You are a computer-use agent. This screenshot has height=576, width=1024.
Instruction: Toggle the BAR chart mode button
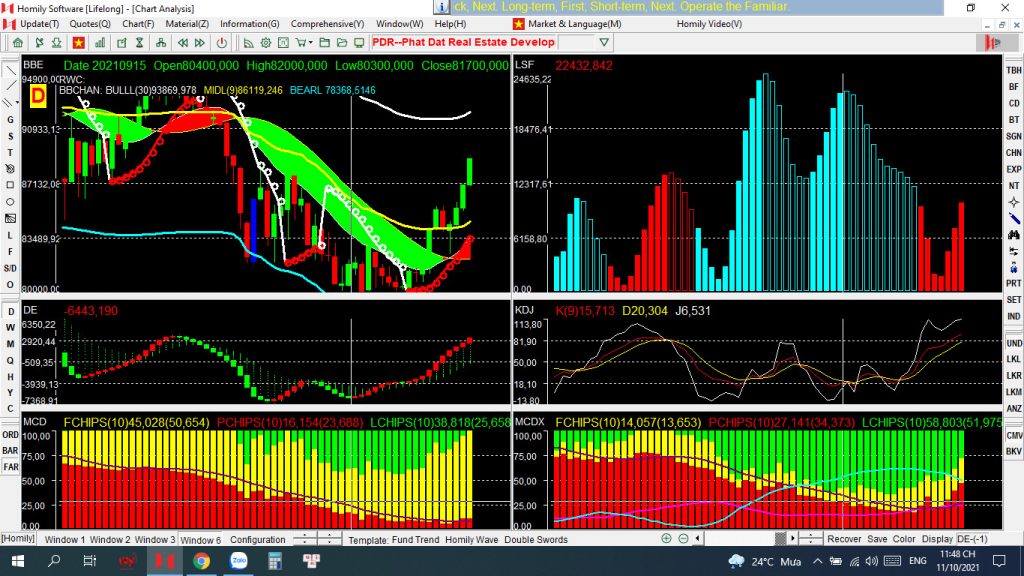(10, 451)
